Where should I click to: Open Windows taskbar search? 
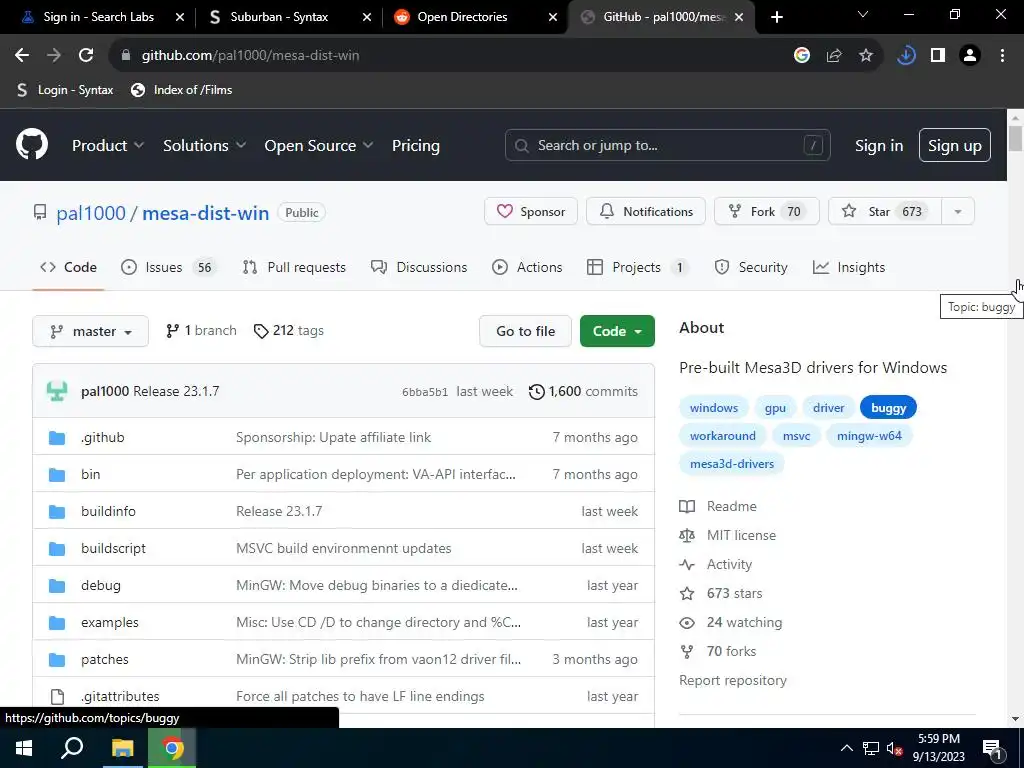[72, 748]
